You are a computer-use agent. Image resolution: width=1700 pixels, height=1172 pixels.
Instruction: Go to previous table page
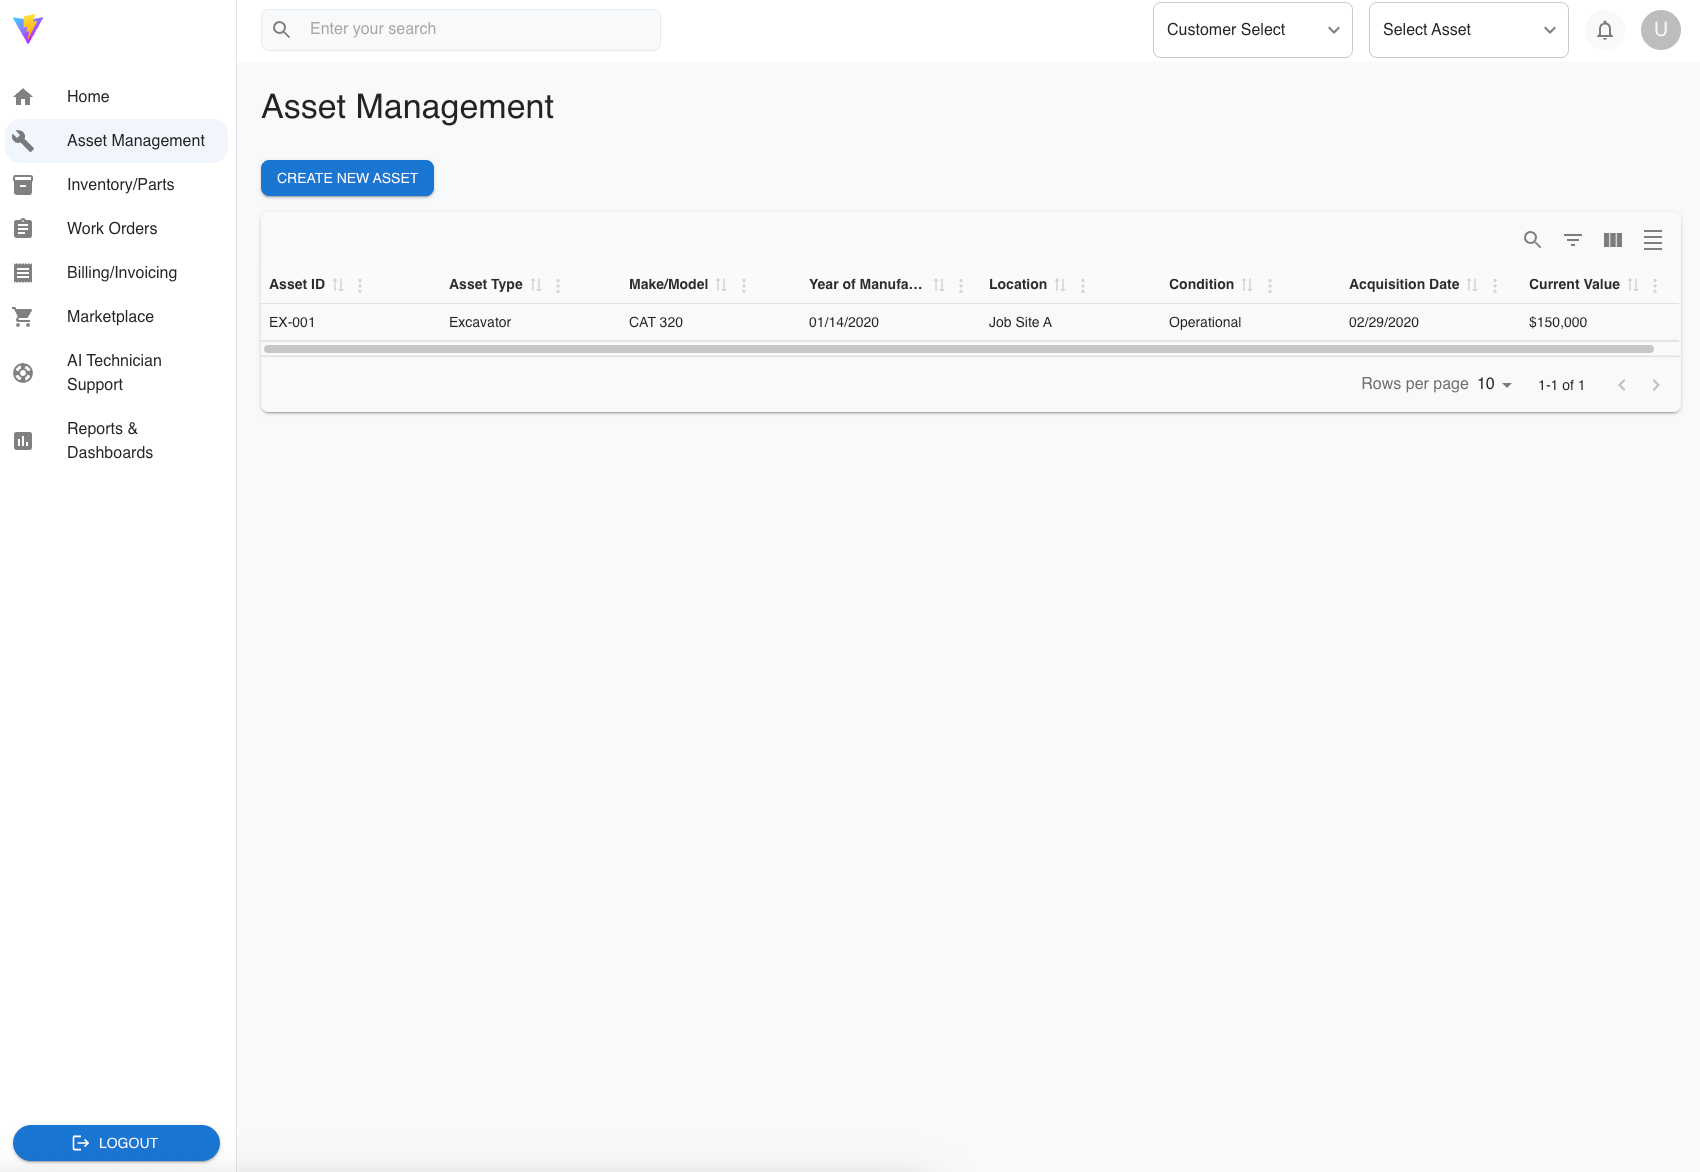[1622, 385]
